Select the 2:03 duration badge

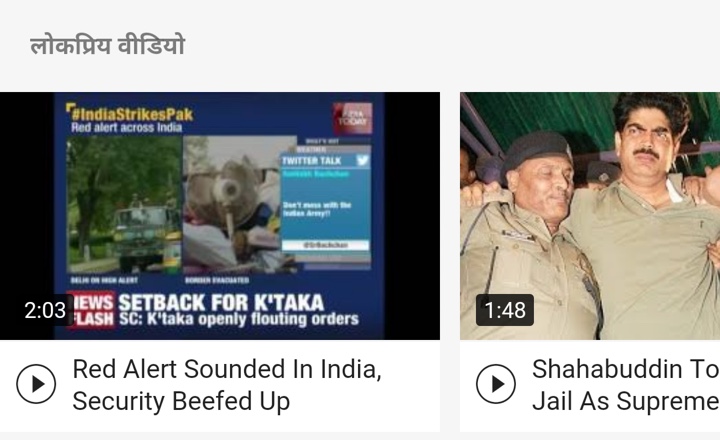(45, 310)
